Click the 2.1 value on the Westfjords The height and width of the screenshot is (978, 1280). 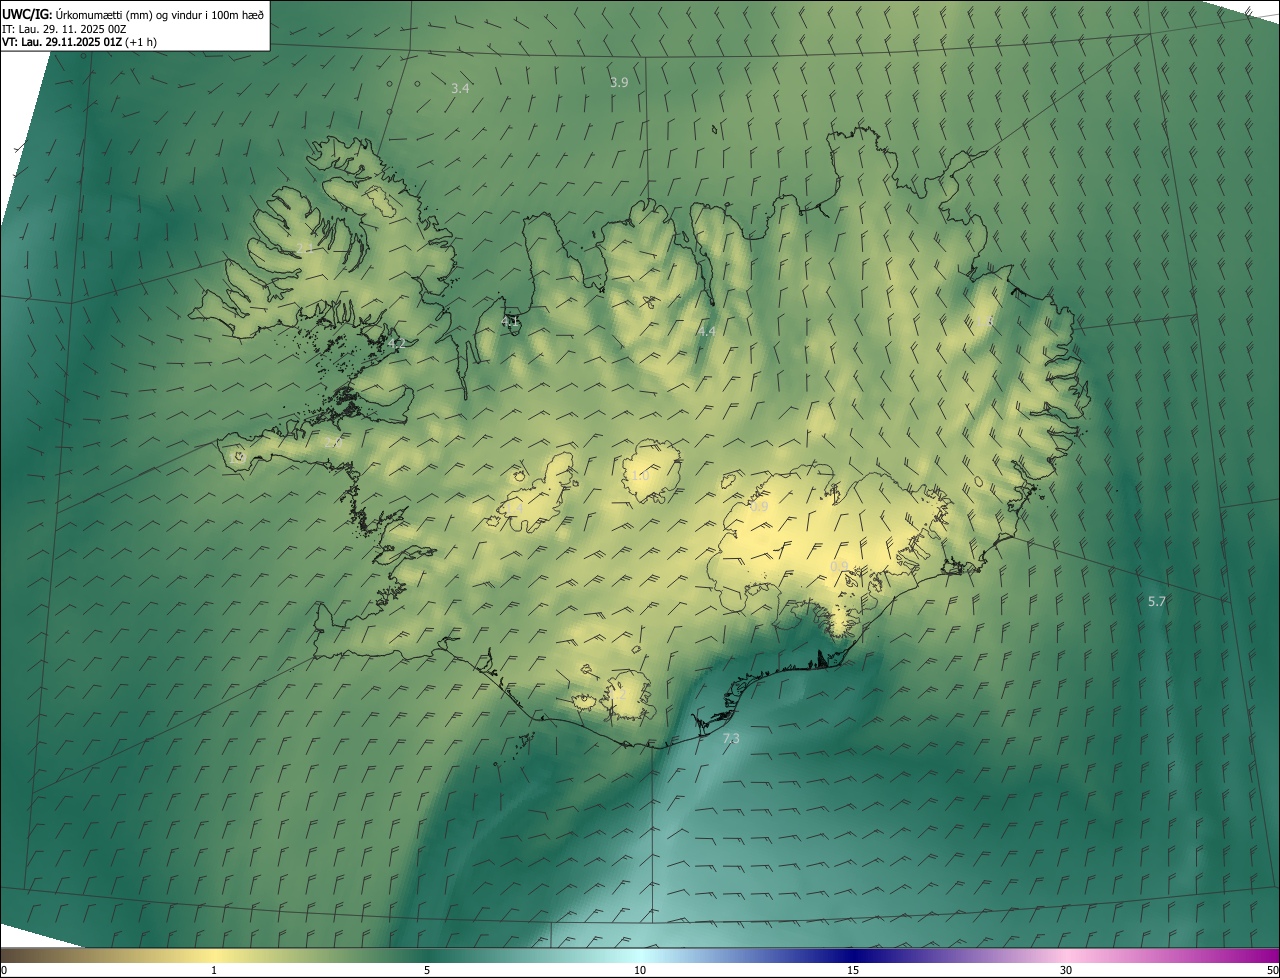tap(305, 248)
